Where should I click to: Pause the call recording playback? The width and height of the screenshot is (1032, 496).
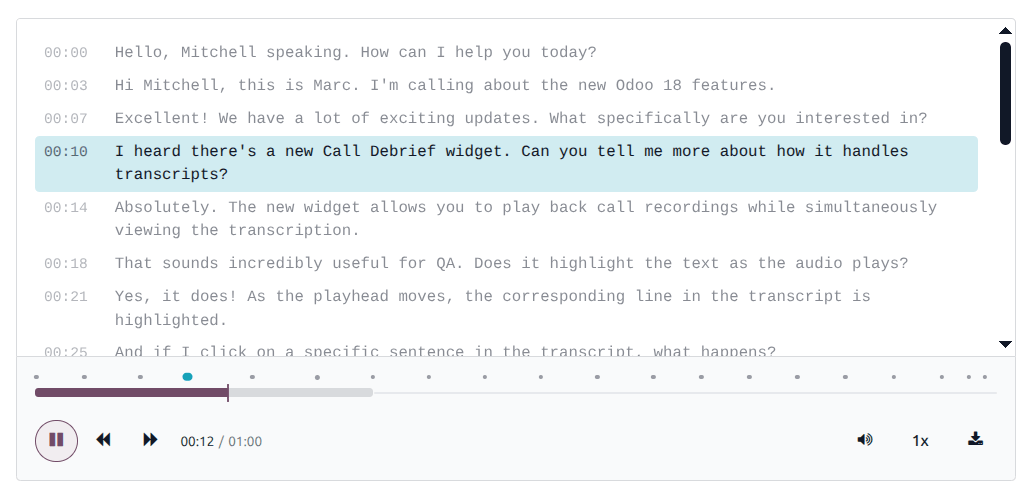pos(57,441)
